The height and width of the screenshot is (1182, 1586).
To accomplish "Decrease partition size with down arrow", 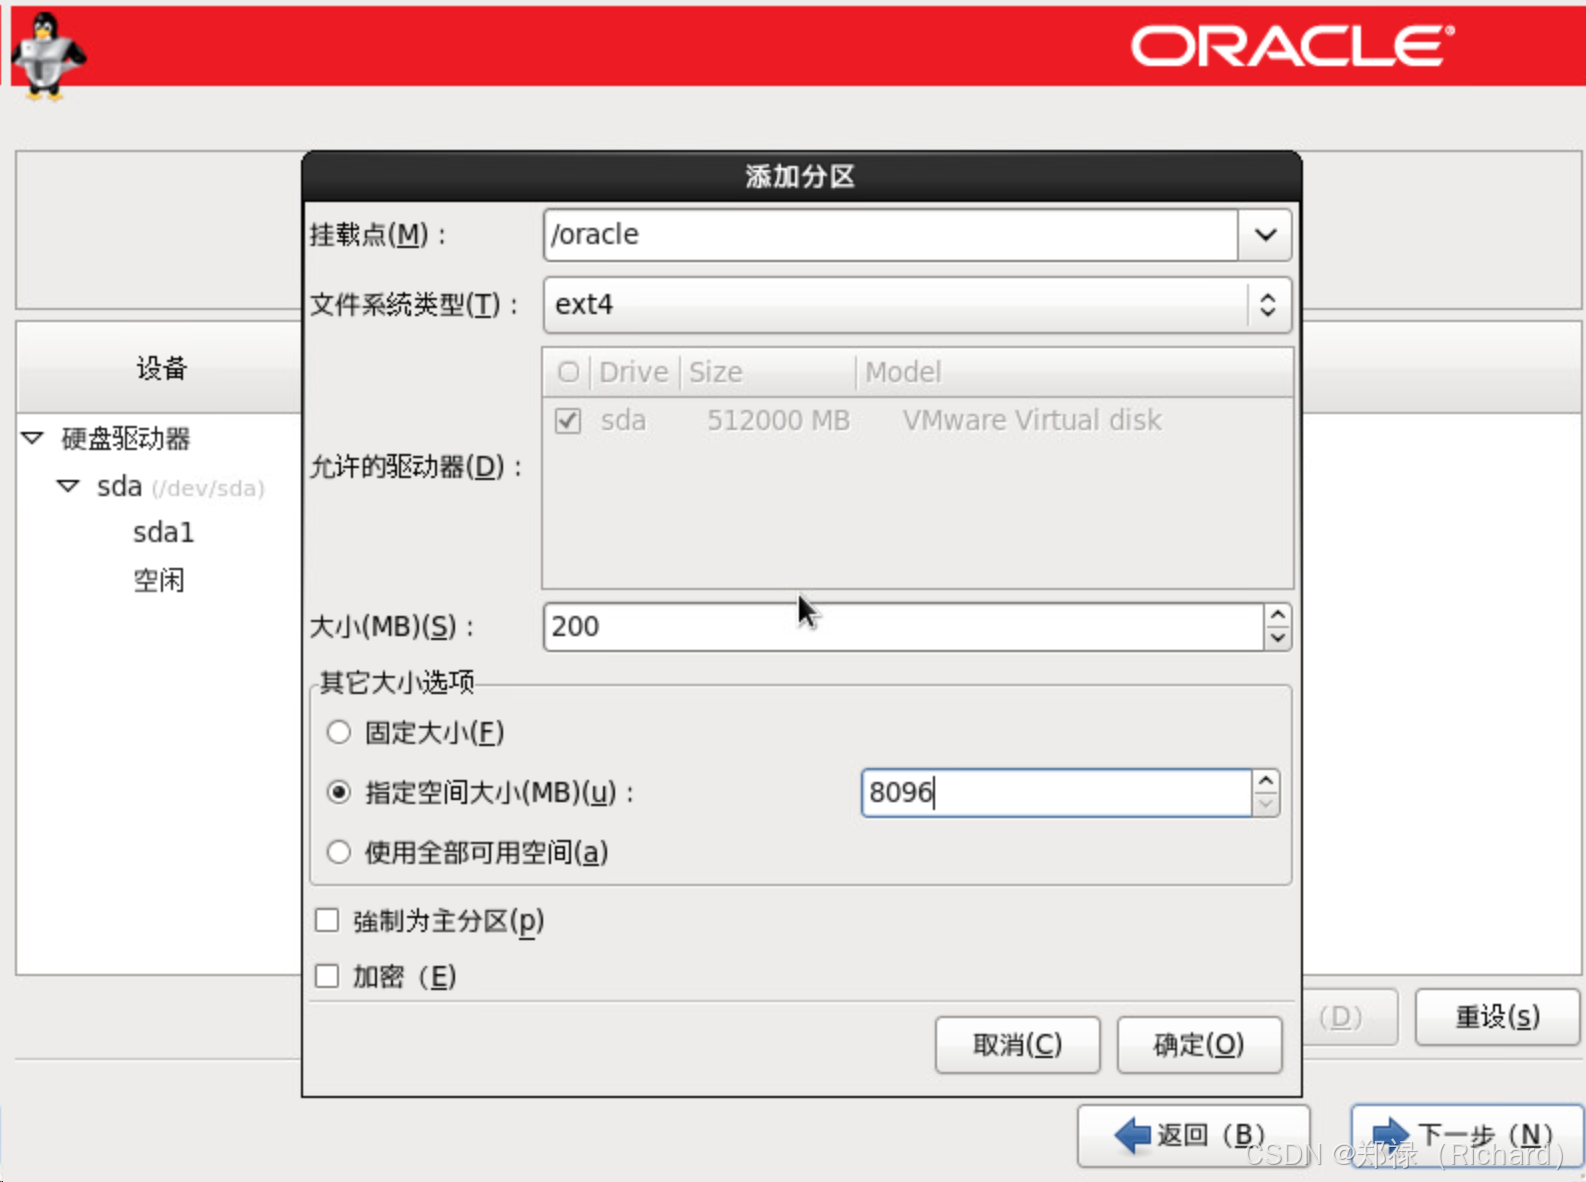I will click(x=1277, y=639).
